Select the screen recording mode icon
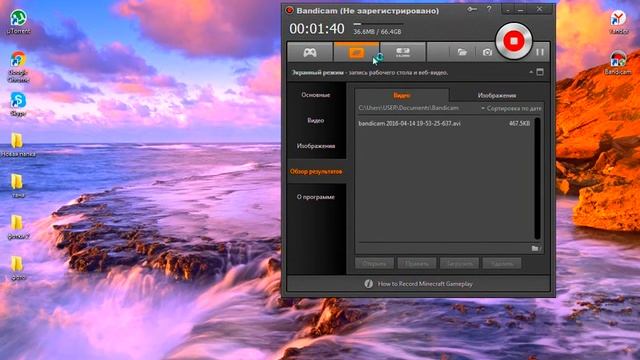 [x=356, y=52]
